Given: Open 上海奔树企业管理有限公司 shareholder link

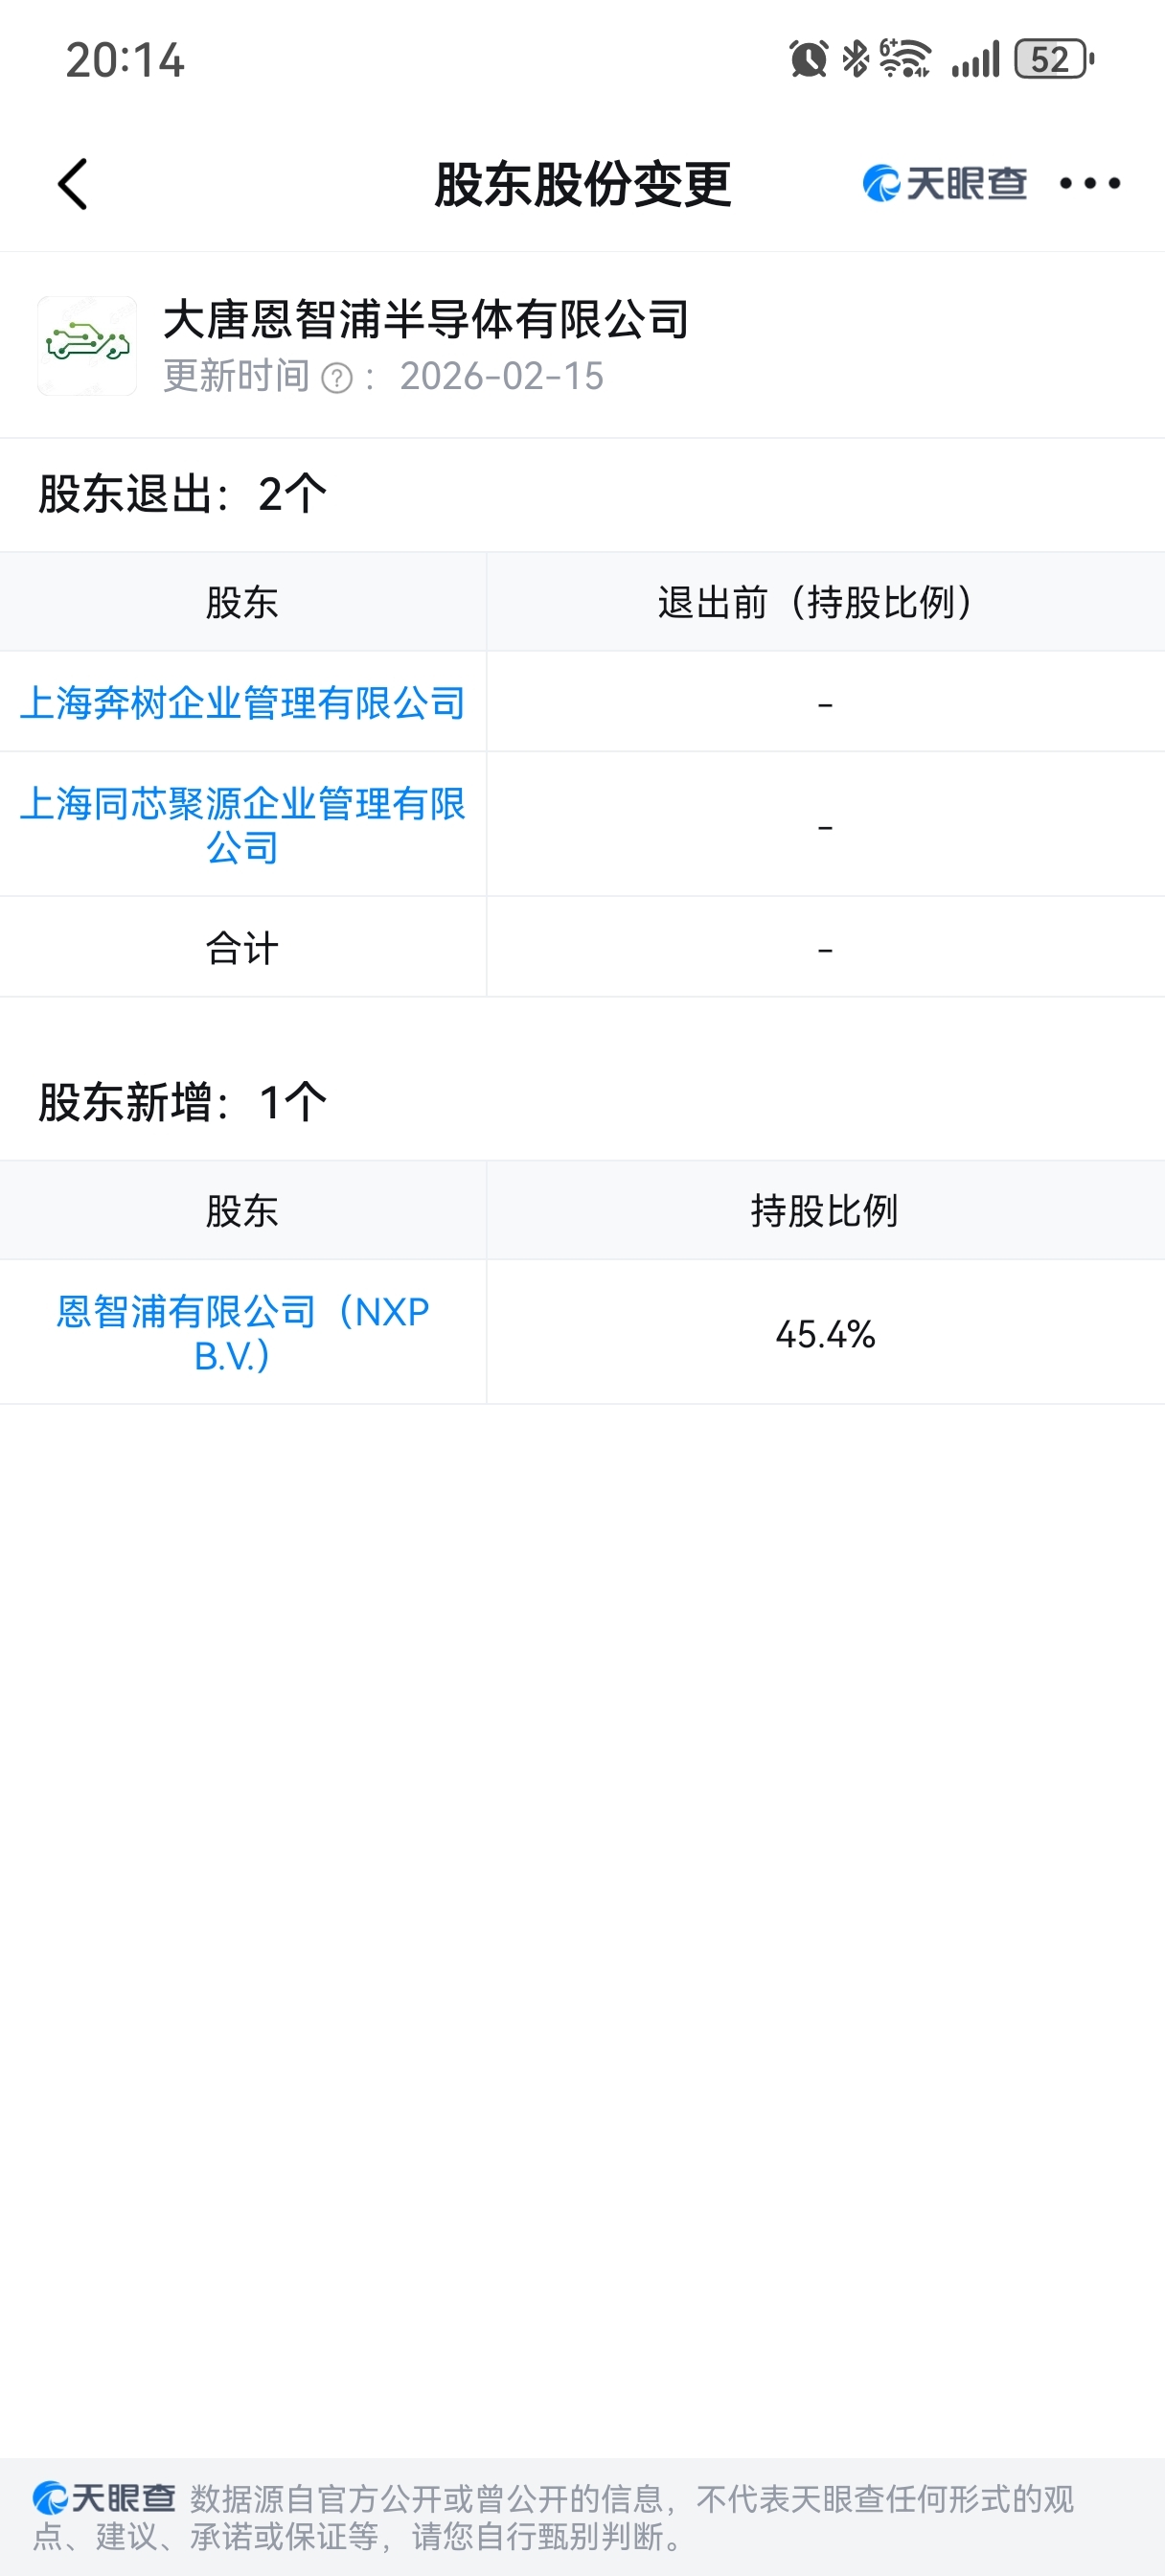Looking at the screenshot, I should click(x=243, y=702).
